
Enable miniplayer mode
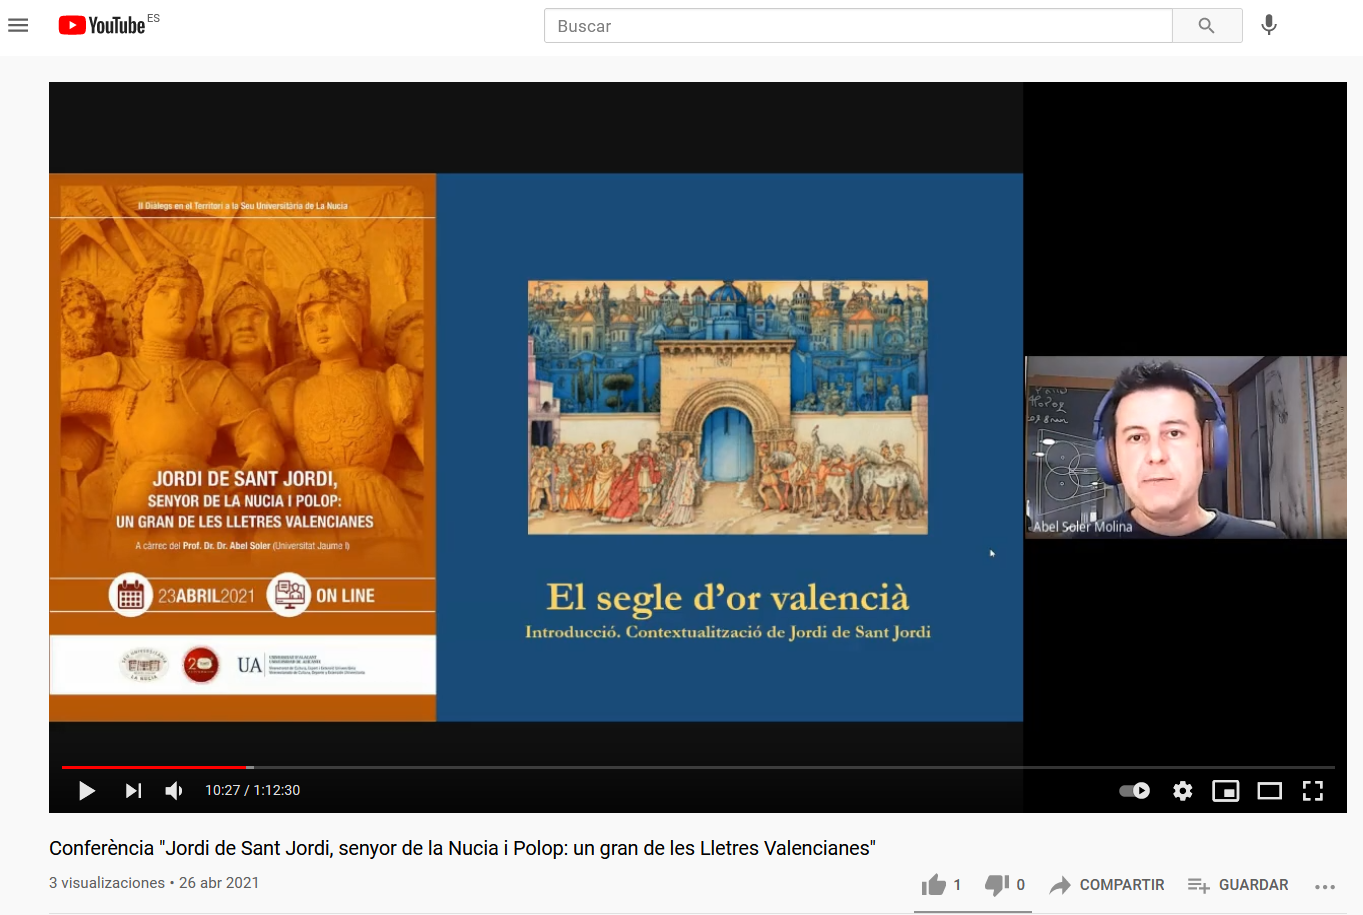coord(1226,791)
